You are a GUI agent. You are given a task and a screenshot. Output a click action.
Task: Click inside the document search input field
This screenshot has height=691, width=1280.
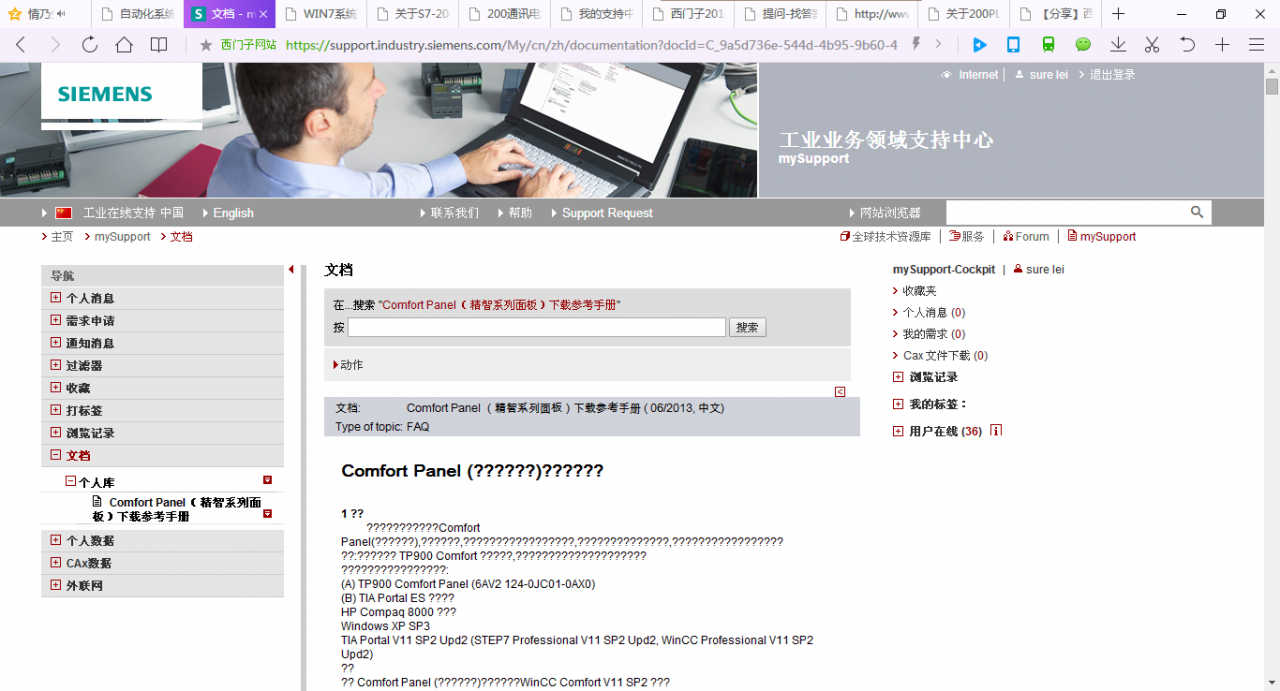click(536, 326)
